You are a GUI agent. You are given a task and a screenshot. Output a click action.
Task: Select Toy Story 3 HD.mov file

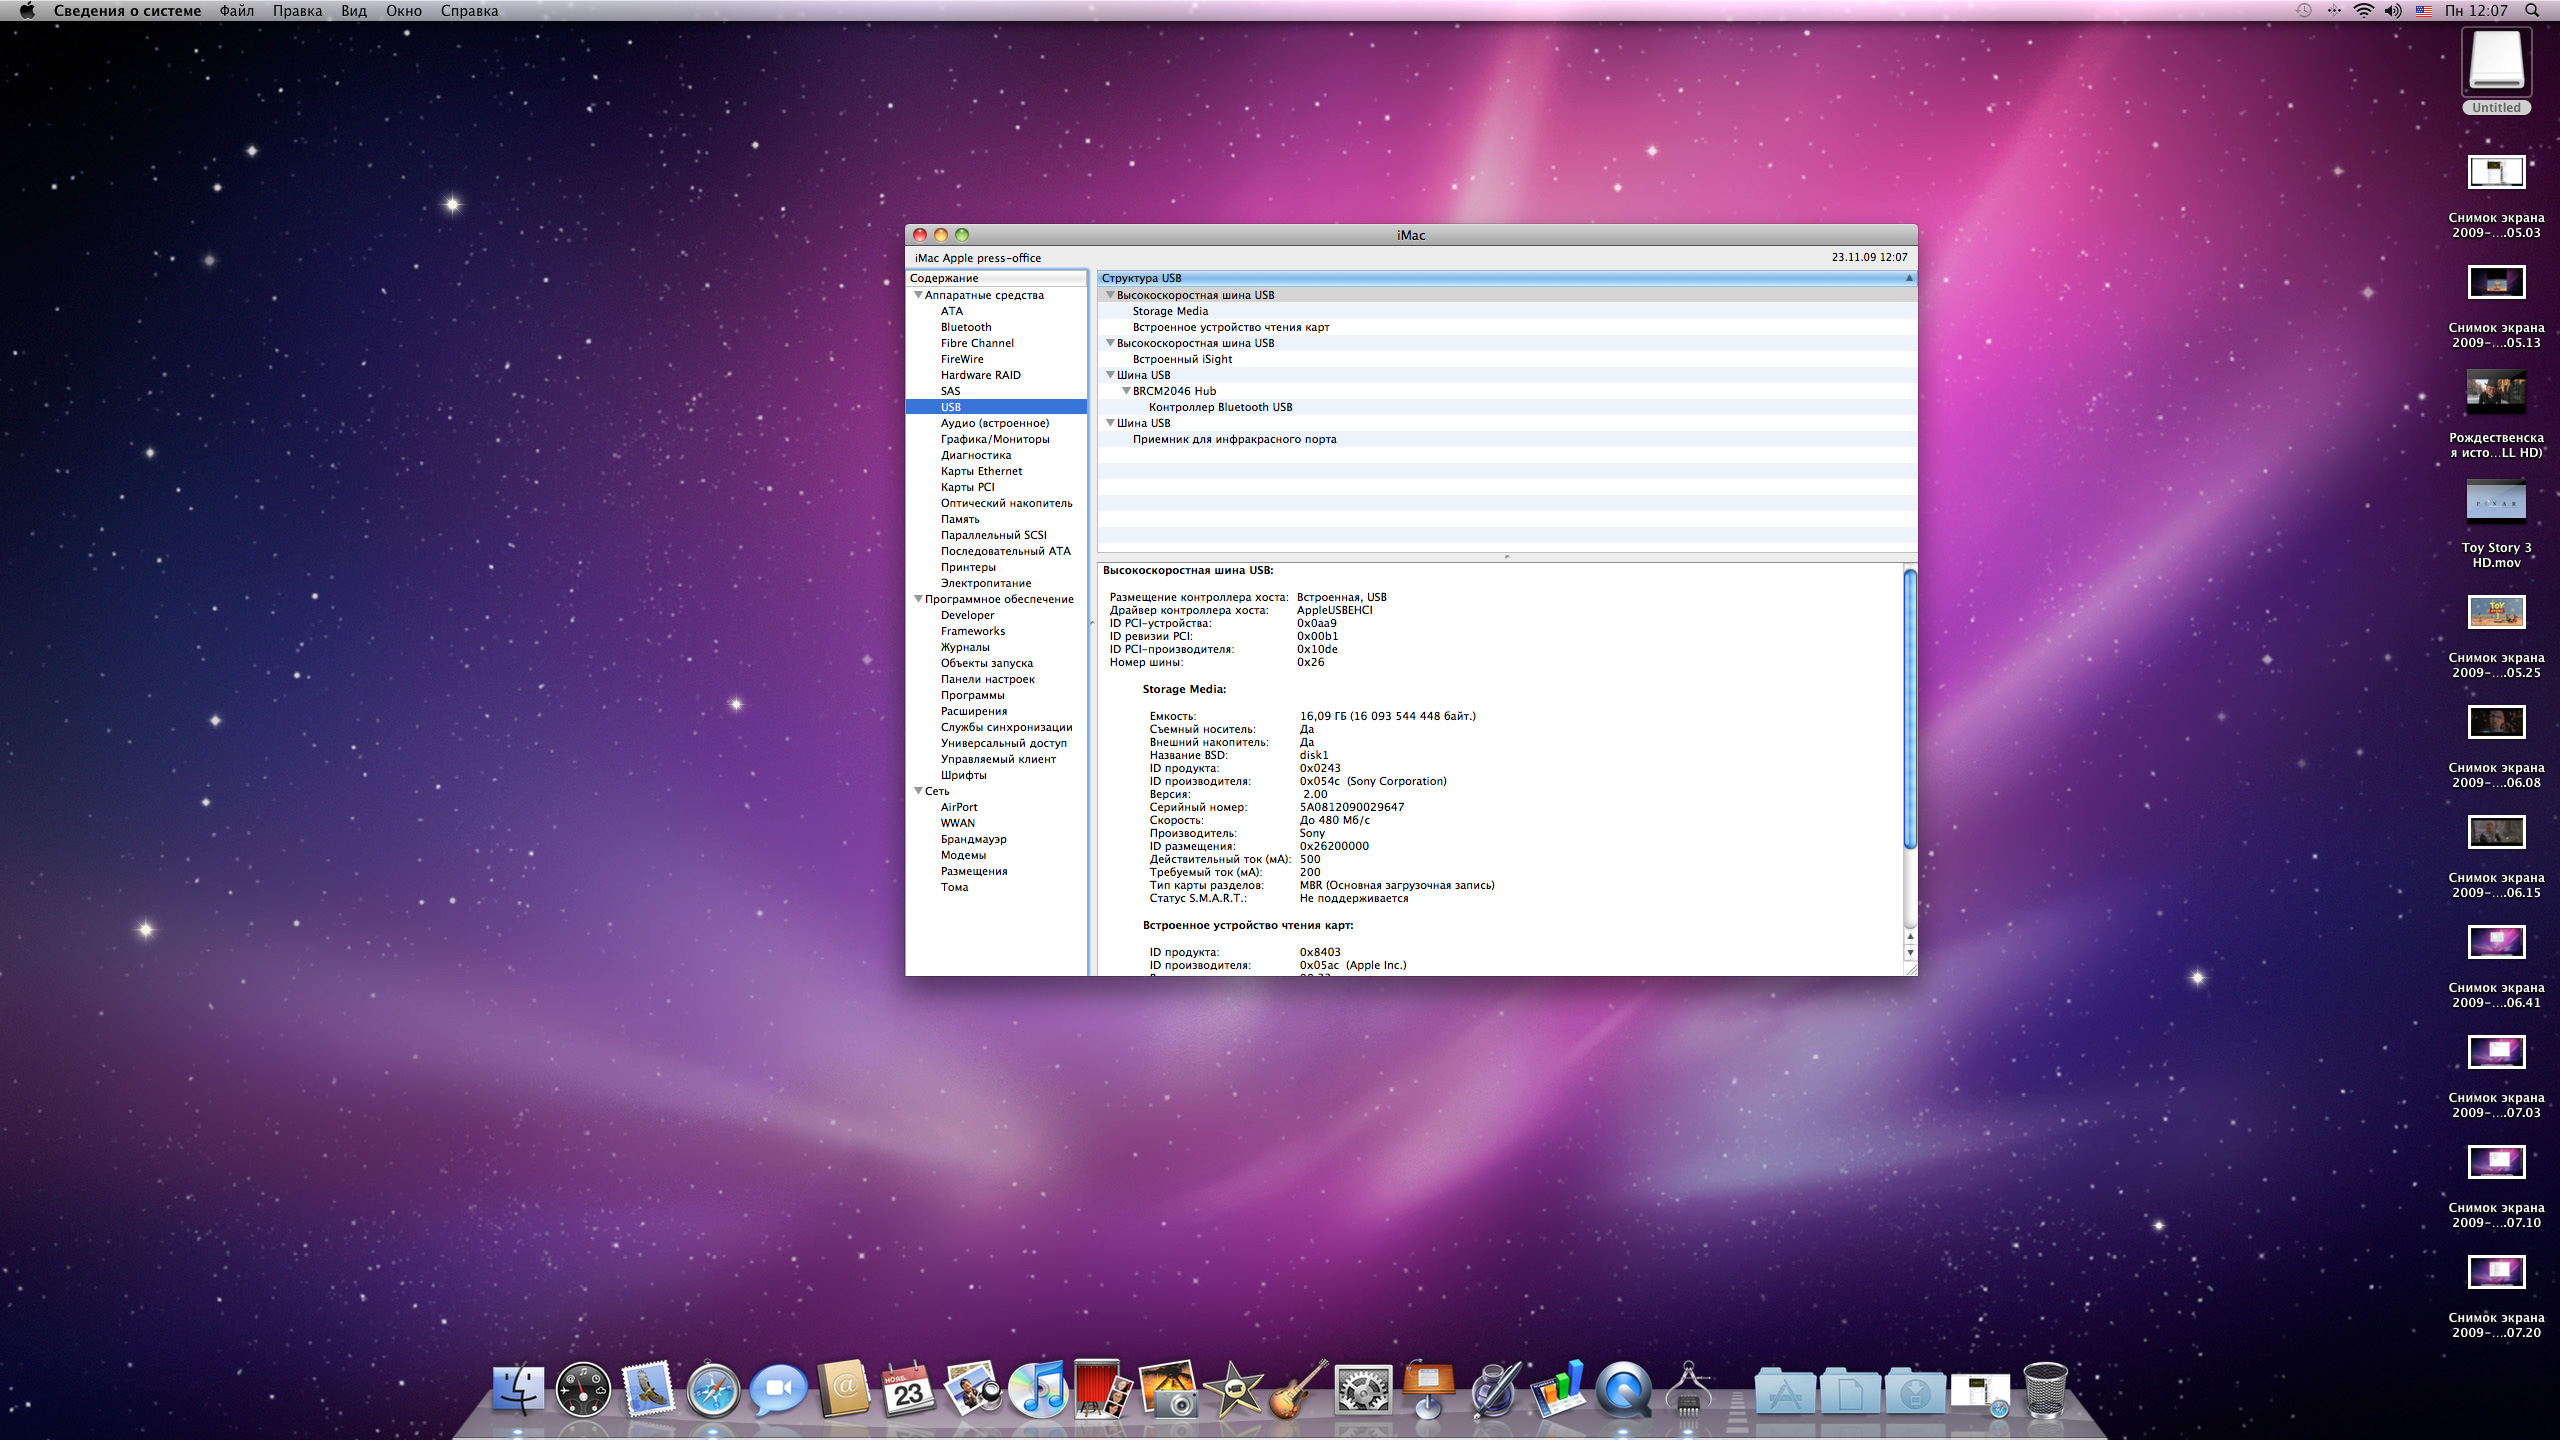2496,525
